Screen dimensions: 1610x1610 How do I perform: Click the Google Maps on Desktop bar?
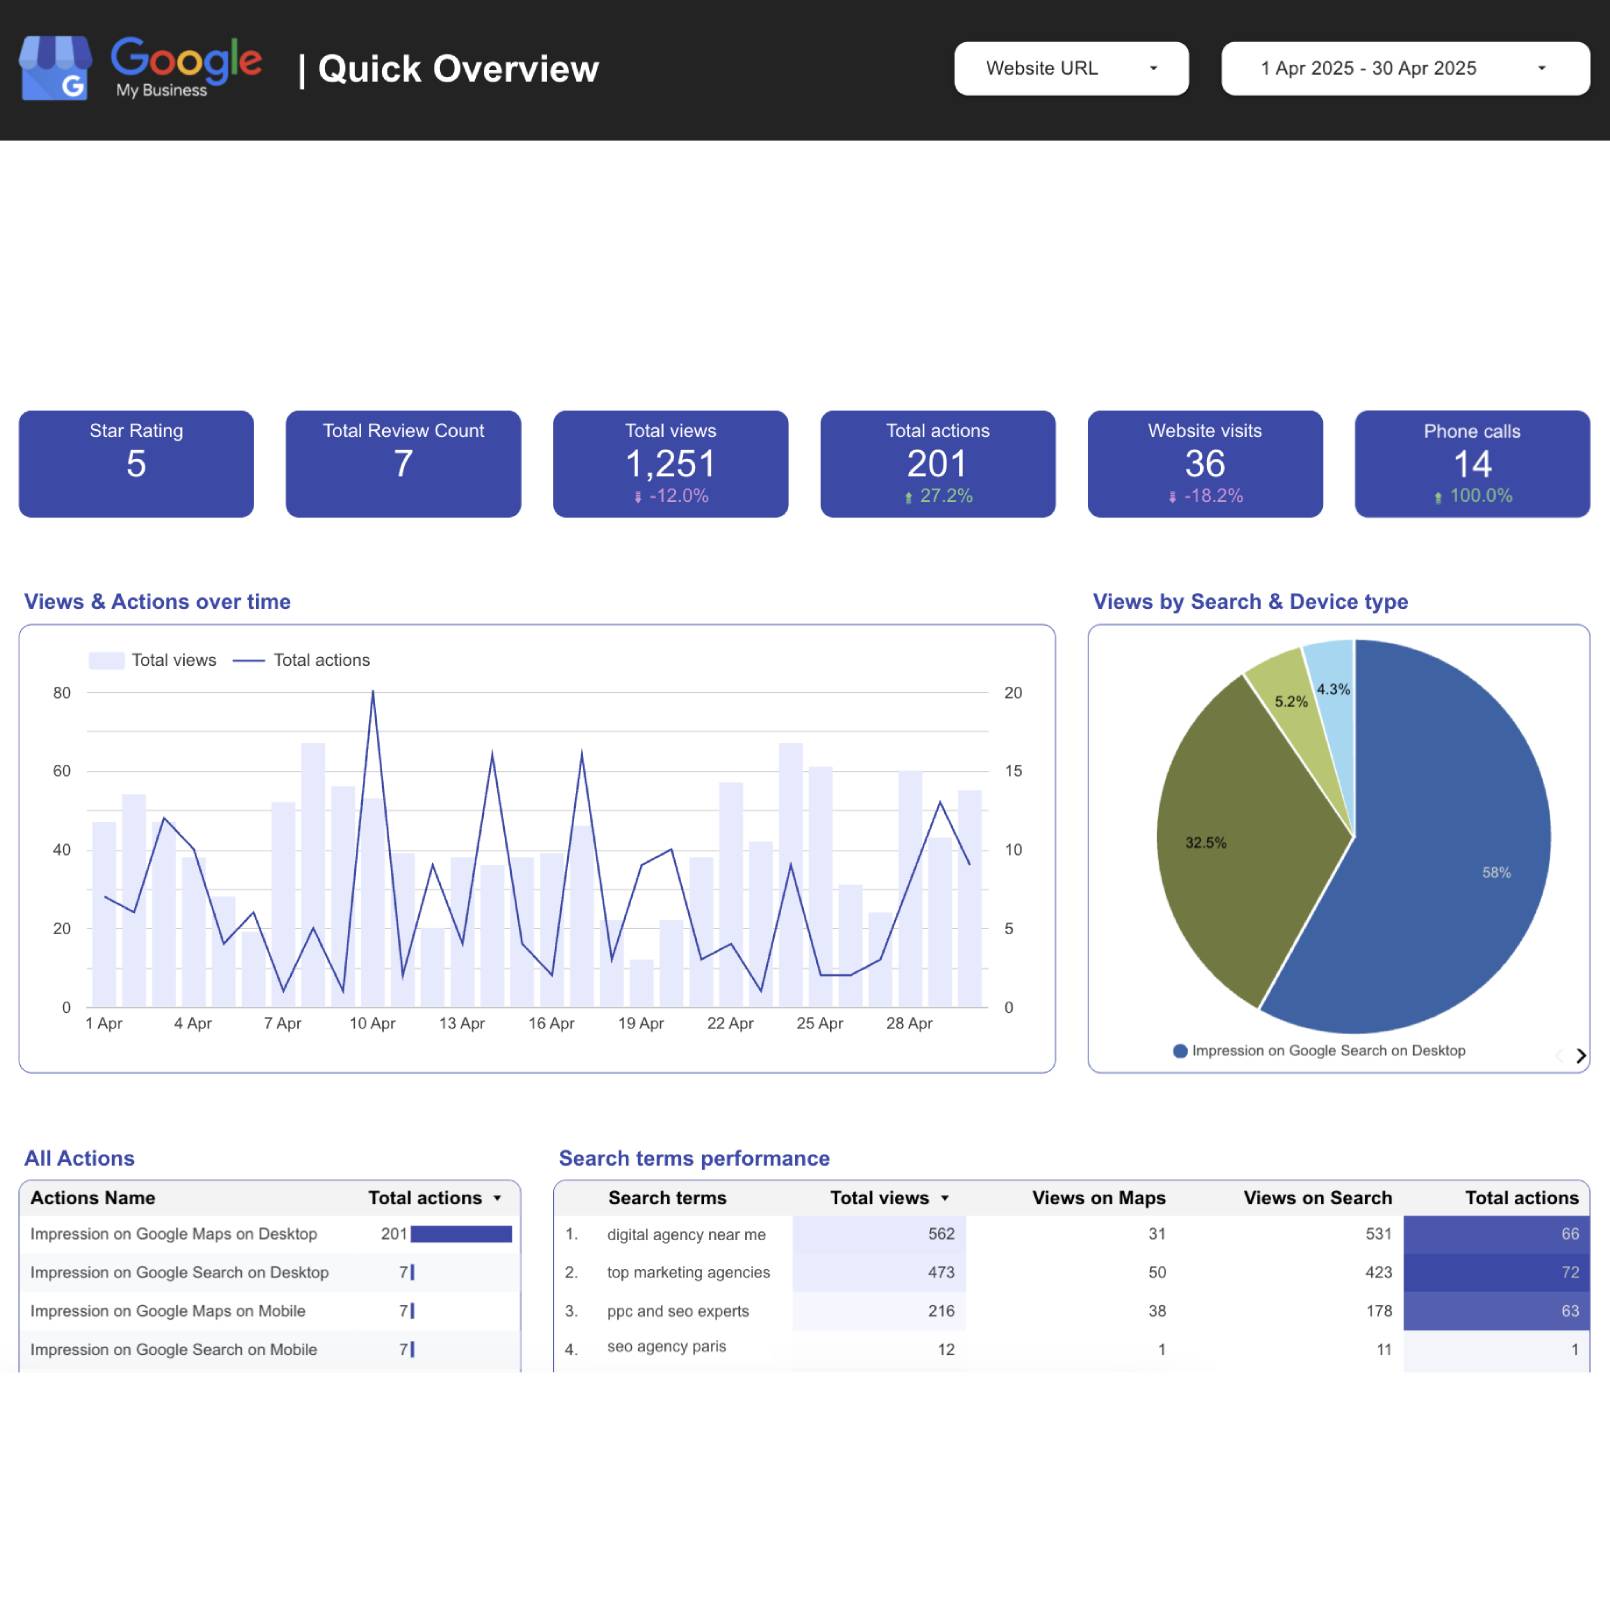pos(461,1235)
